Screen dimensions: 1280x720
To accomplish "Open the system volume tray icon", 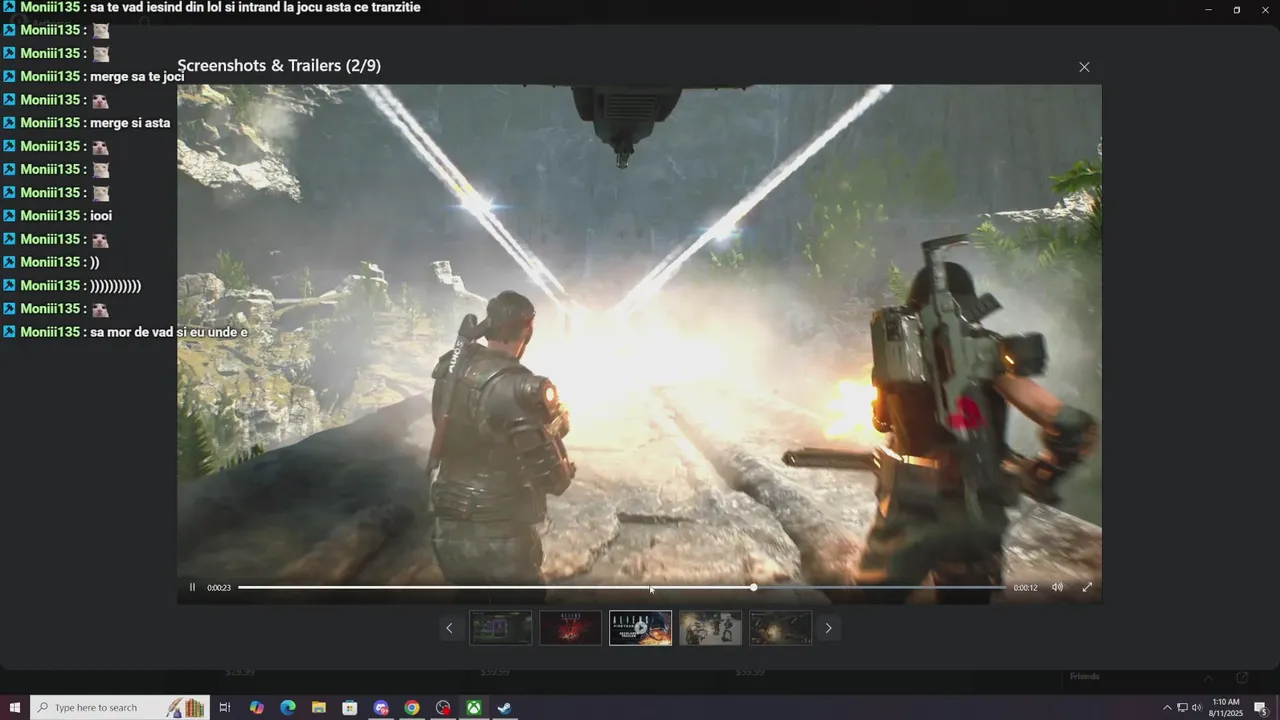I will [x=1197, y=708].
